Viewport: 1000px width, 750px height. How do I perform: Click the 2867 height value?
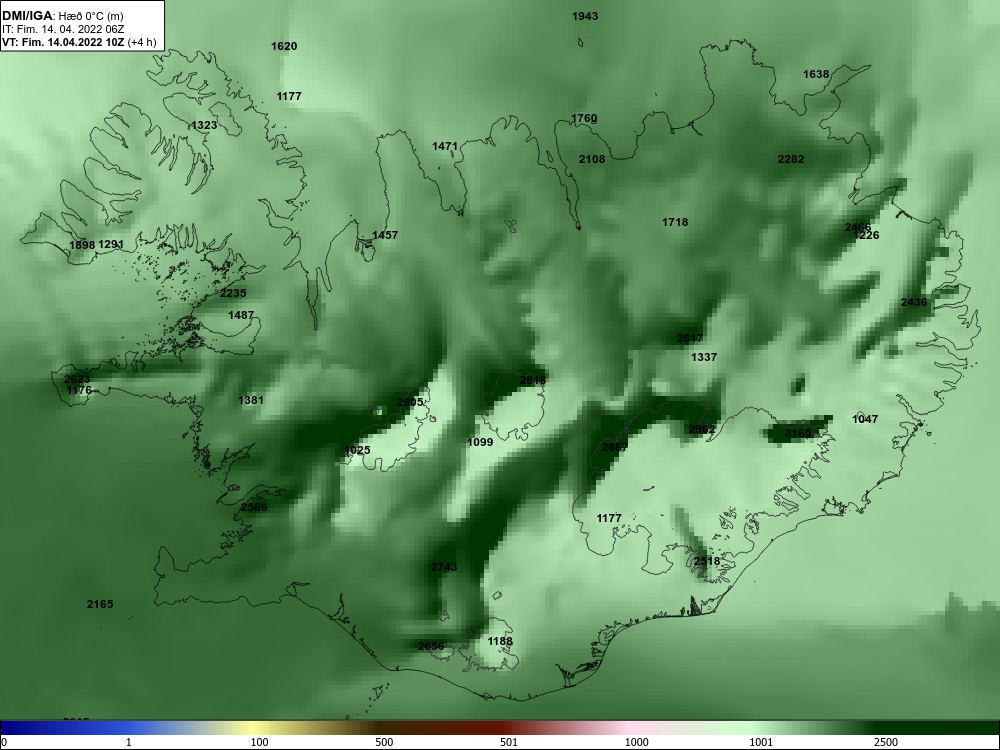(x=615, y=447)
